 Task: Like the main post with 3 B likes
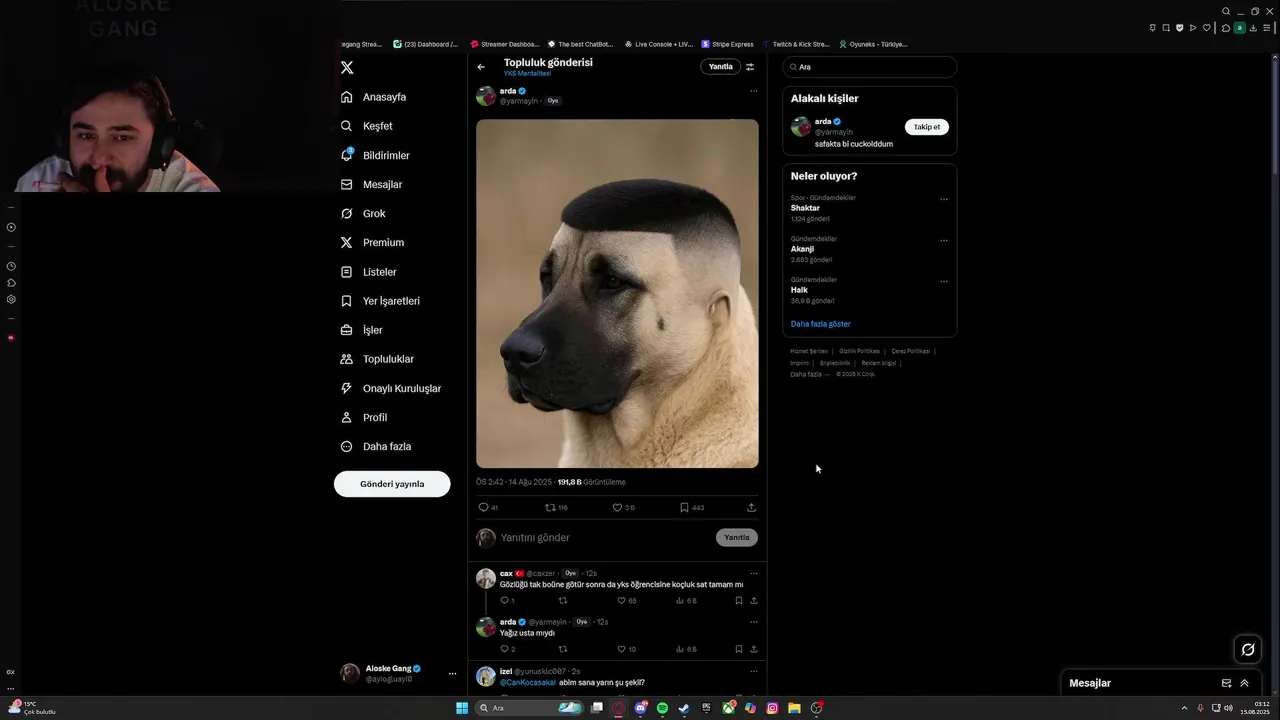623,508
